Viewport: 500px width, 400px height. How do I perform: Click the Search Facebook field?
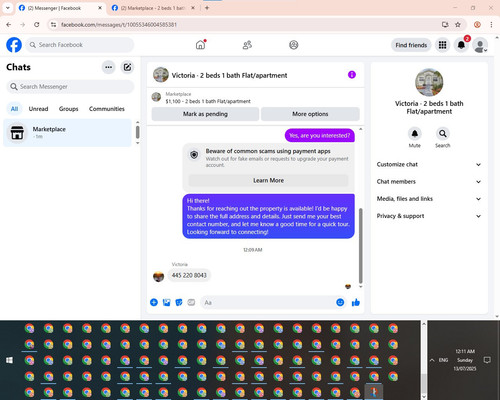tap(80, 45)
